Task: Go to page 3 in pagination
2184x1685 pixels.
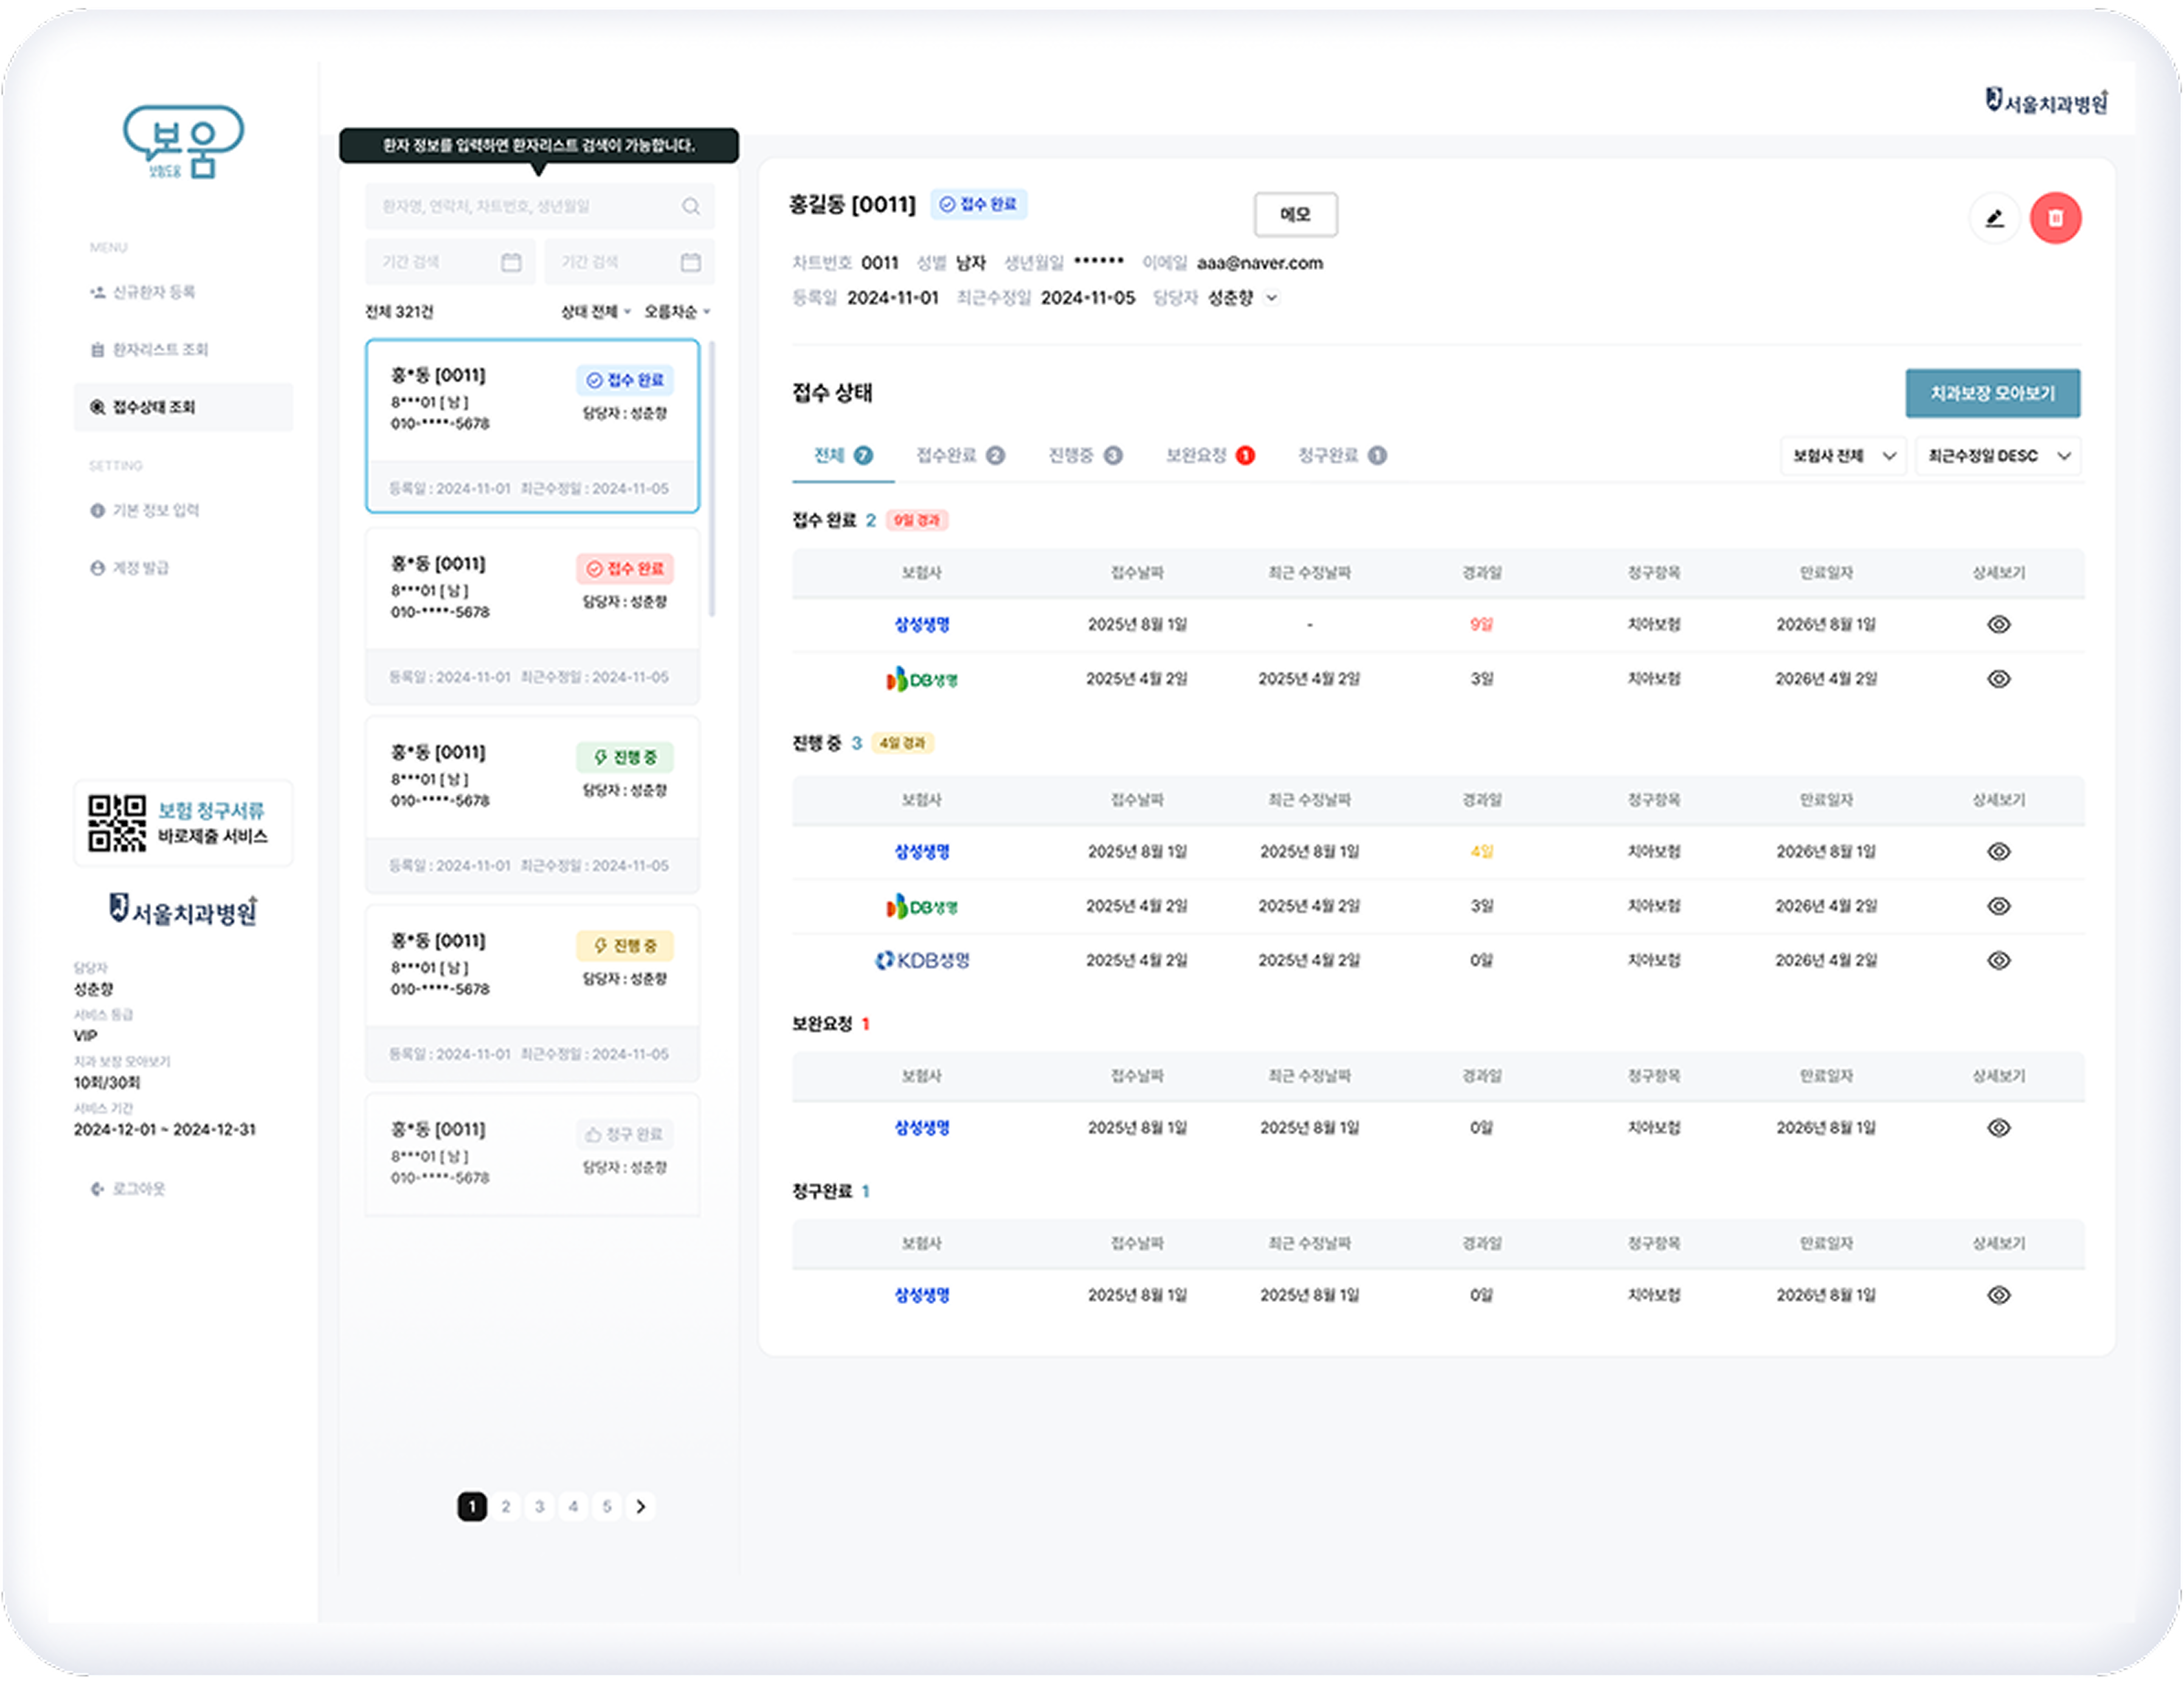Action: tap(539, 1506)
